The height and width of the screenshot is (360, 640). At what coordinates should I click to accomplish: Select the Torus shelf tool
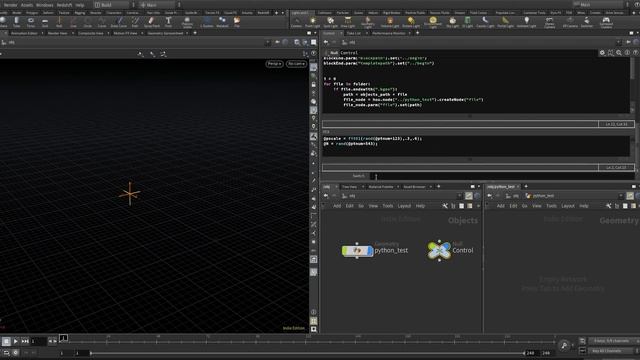click(31, 22)
